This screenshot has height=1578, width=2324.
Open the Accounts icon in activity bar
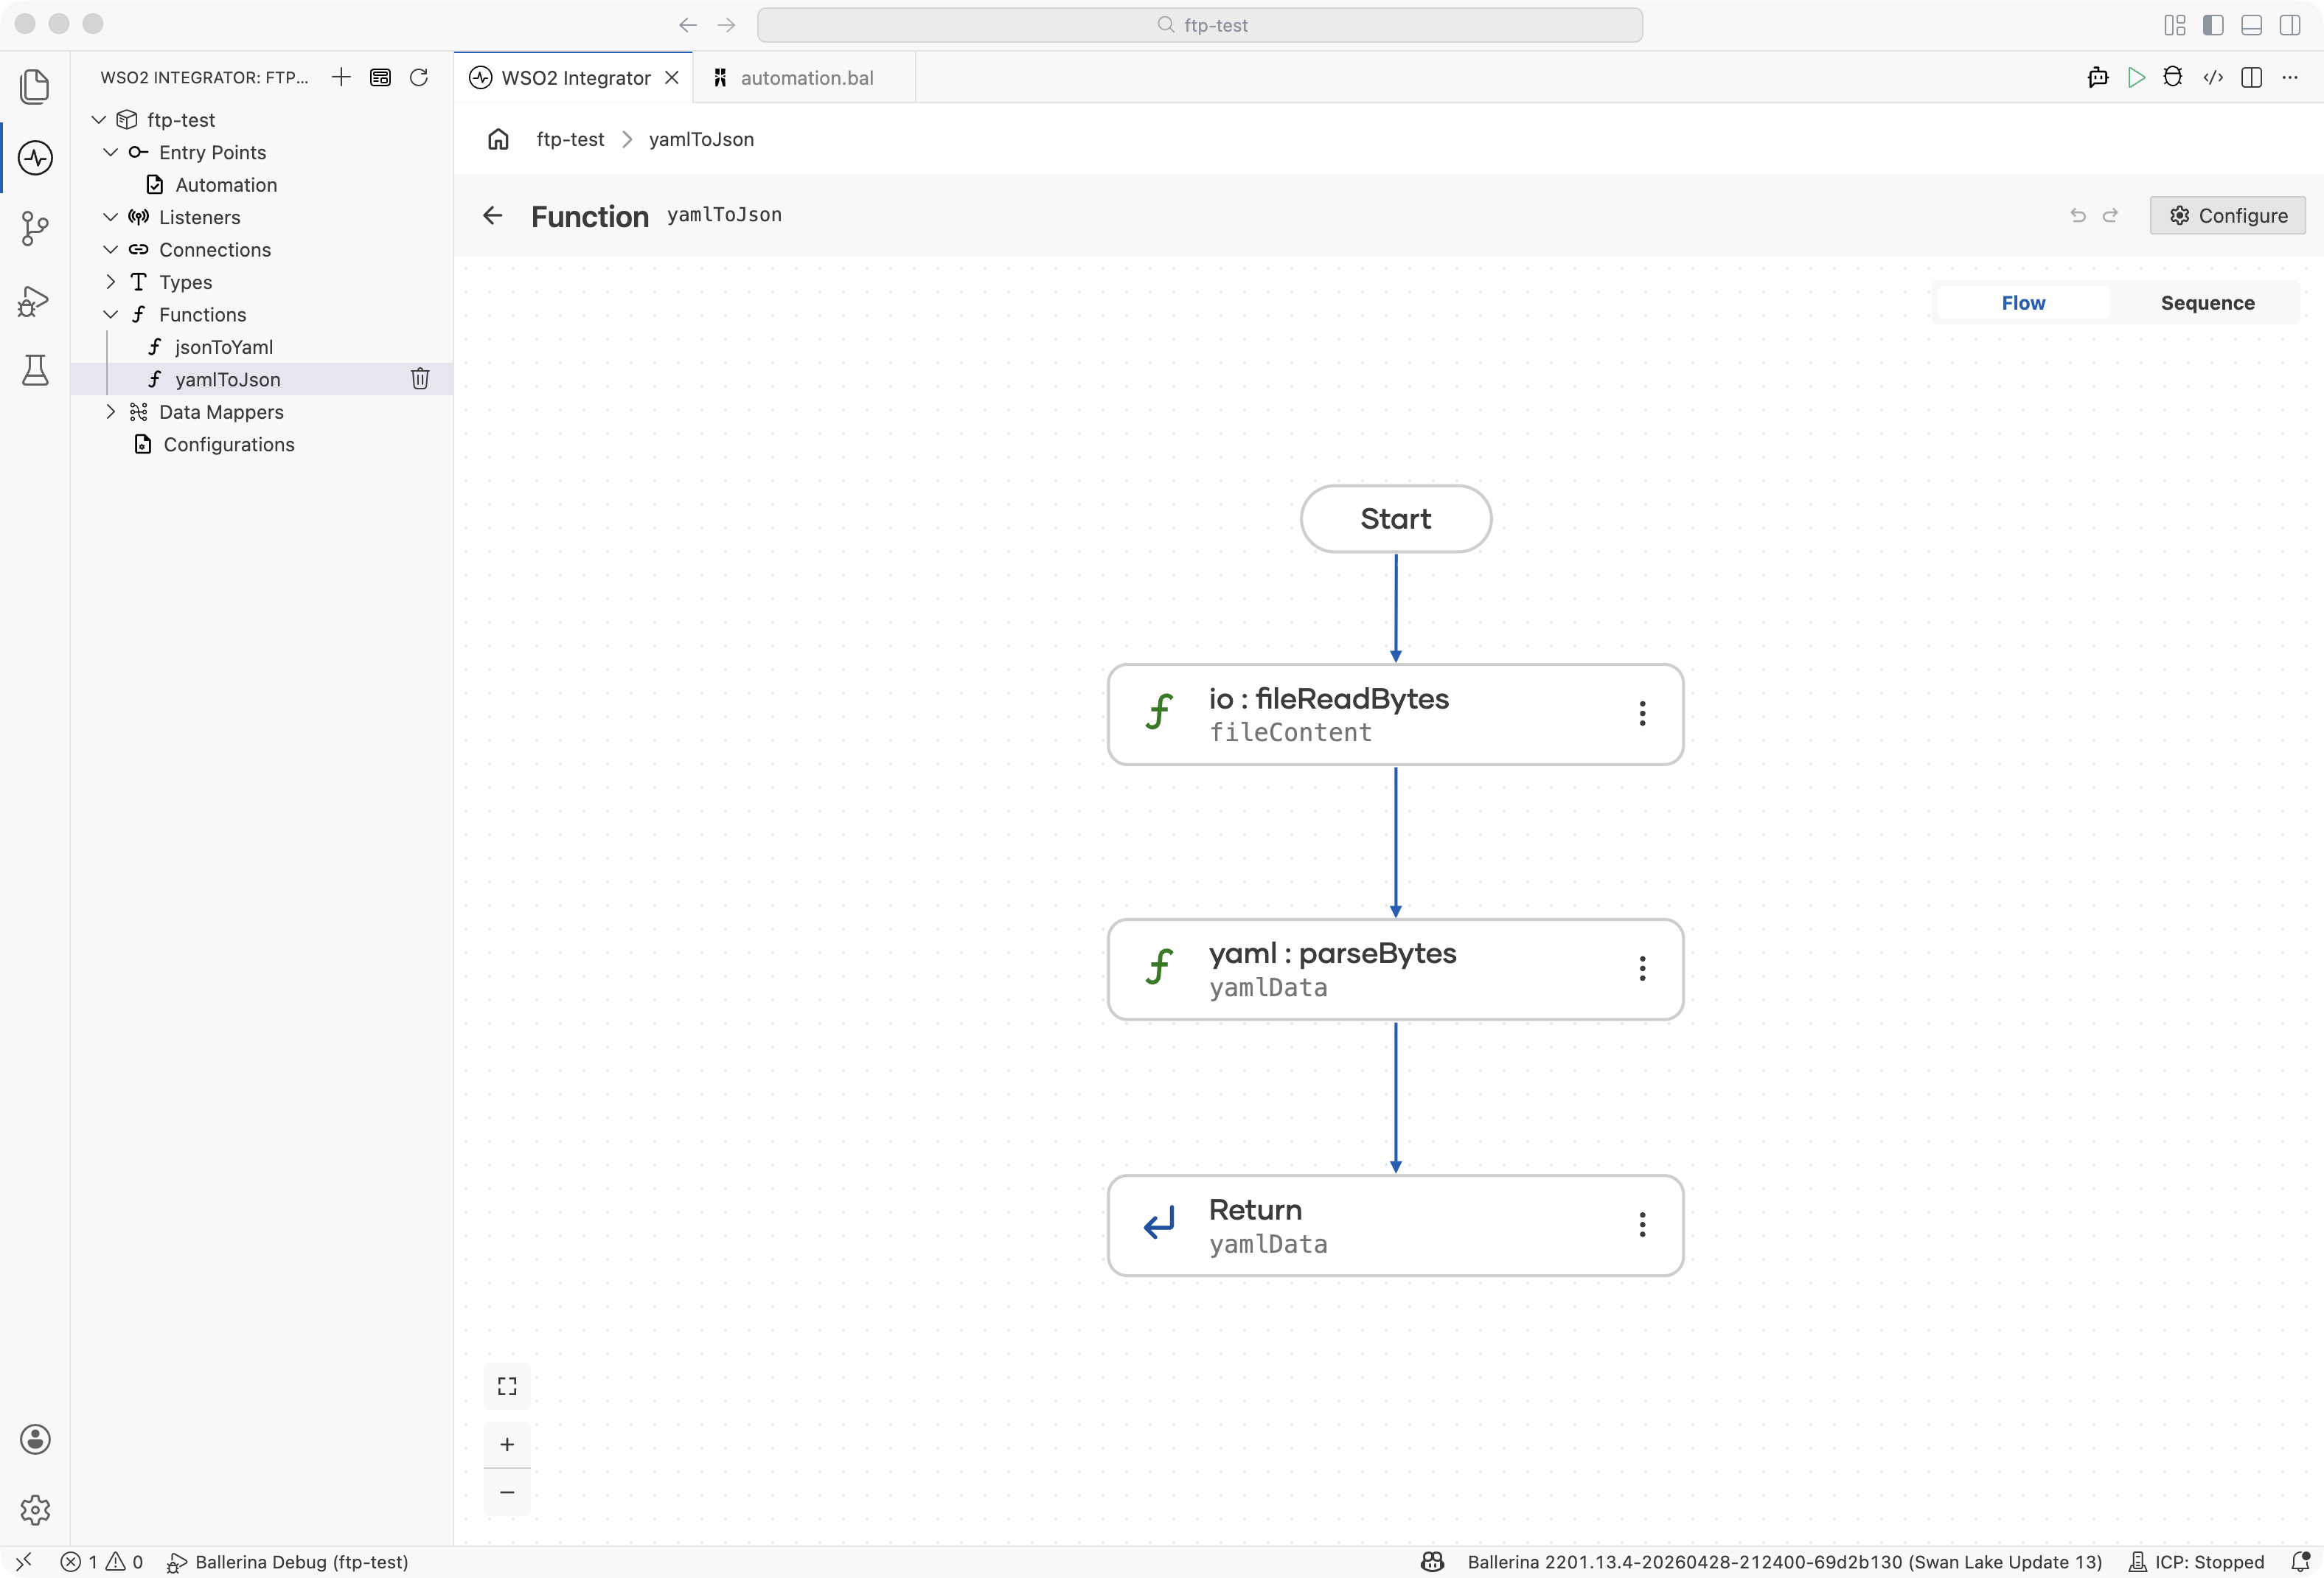(x=35, y=1439)
